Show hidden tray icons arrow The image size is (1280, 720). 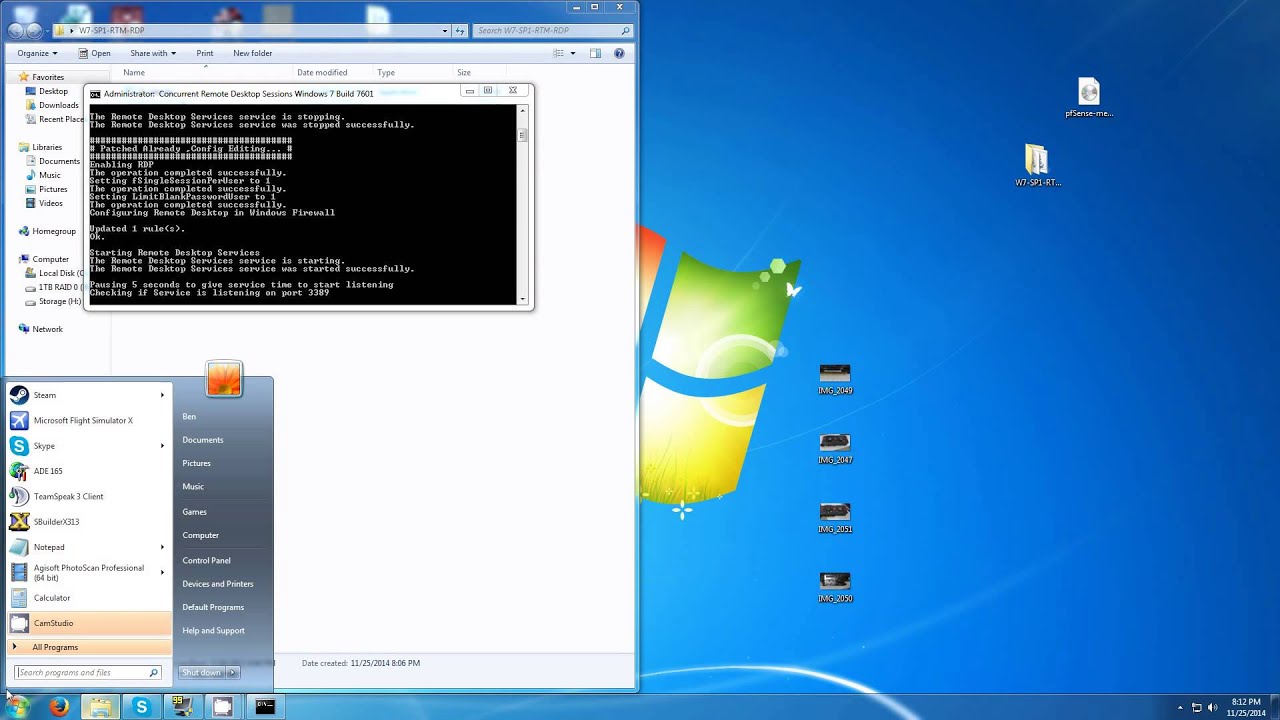[x=1180, y=707]
